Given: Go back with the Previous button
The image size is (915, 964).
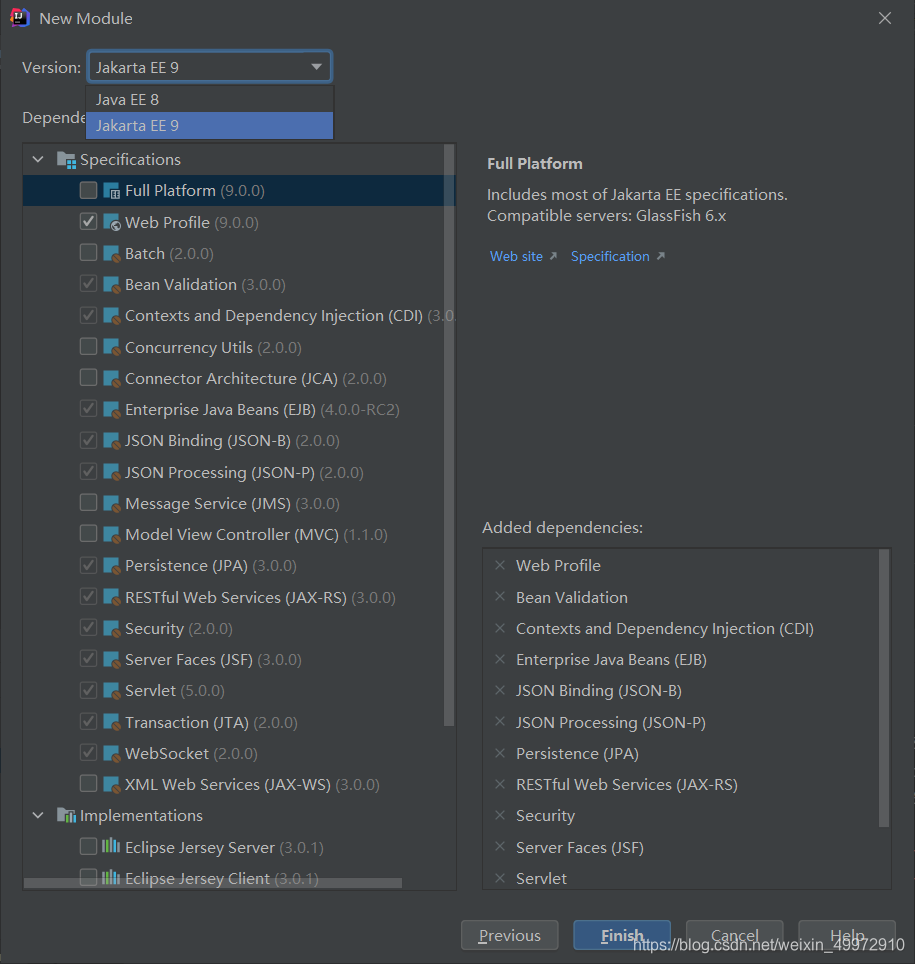Looking at the screenshot, I should [x=510, y=935].
